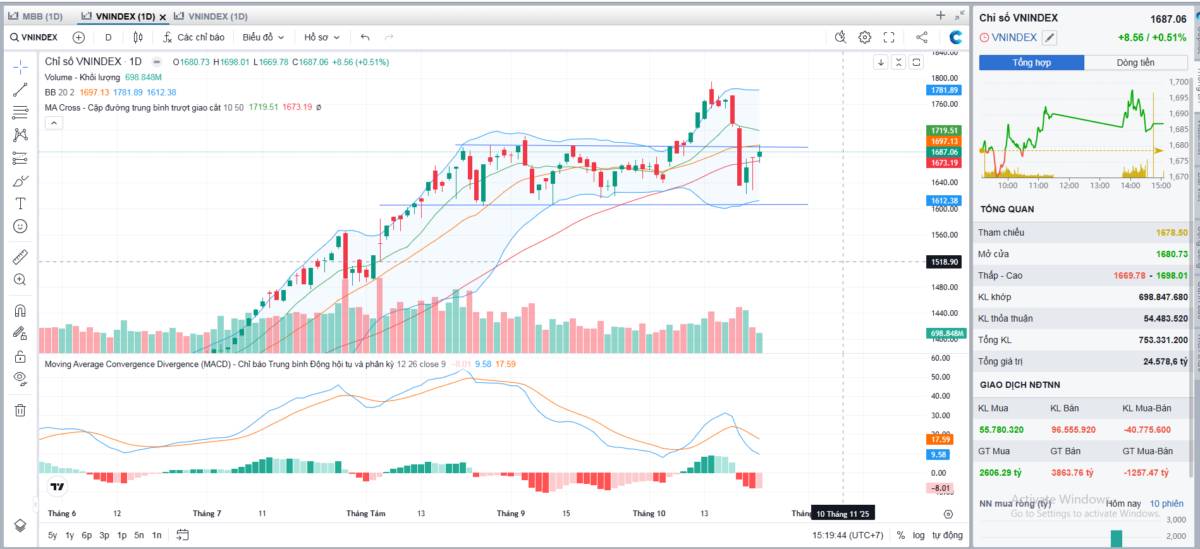1200x549 pixels.
Task: Enter fullscreen mode for the chart
Action: [x=889, y=37]
